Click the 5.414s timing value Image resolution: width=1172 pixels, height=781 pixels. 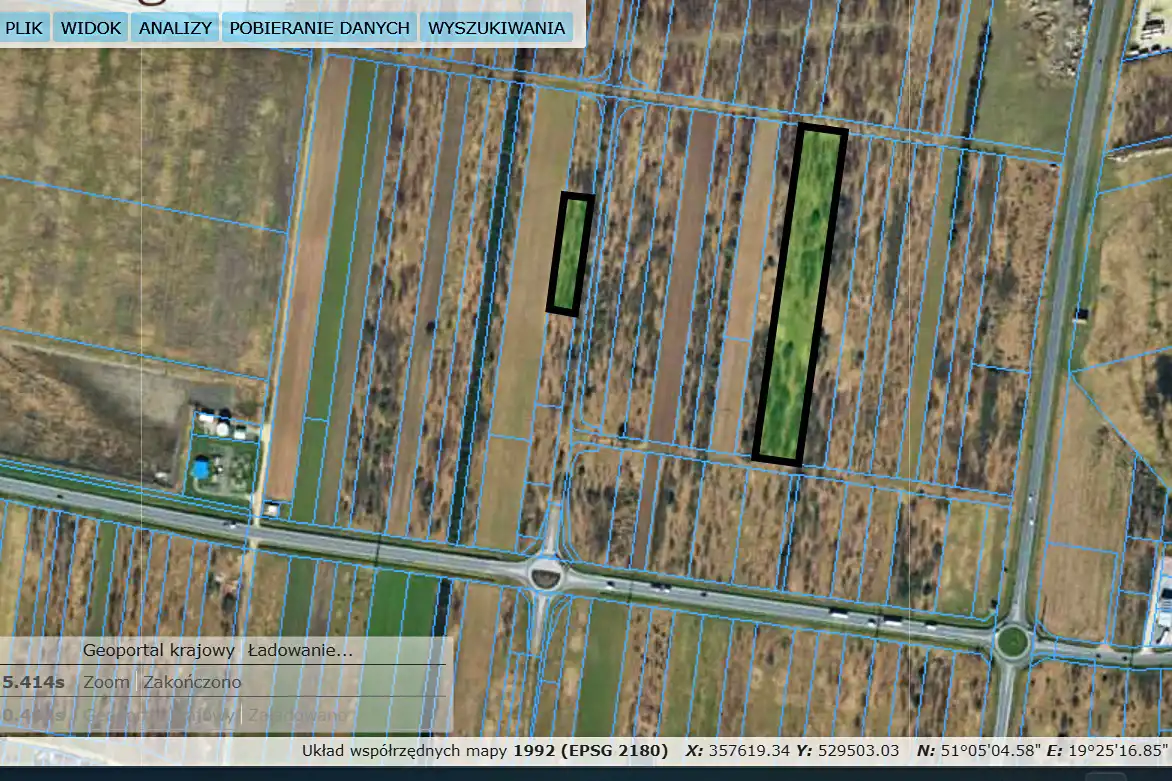tap(34, 682)
